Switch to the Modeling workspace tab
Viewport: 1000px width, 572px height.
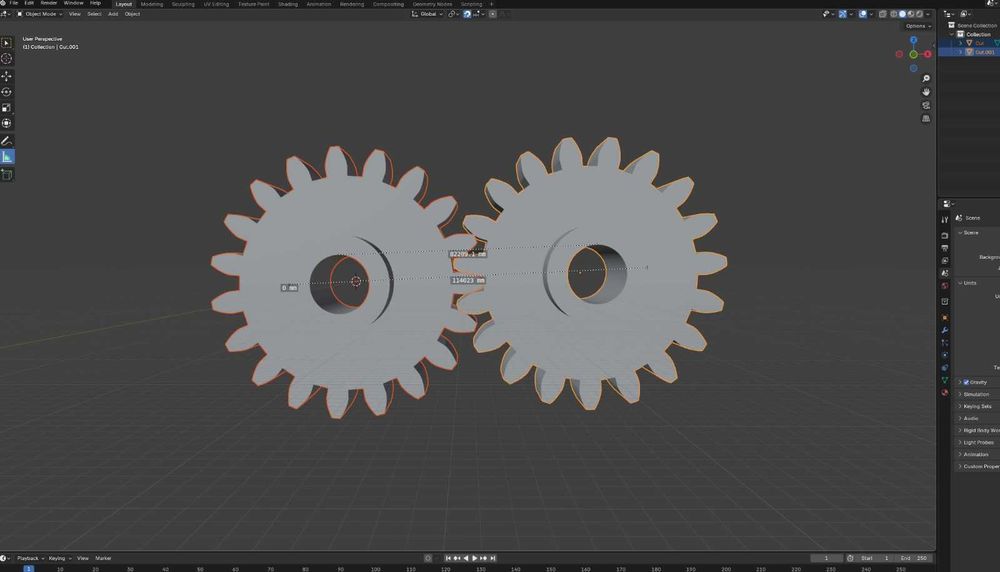(x=151, y=4)
